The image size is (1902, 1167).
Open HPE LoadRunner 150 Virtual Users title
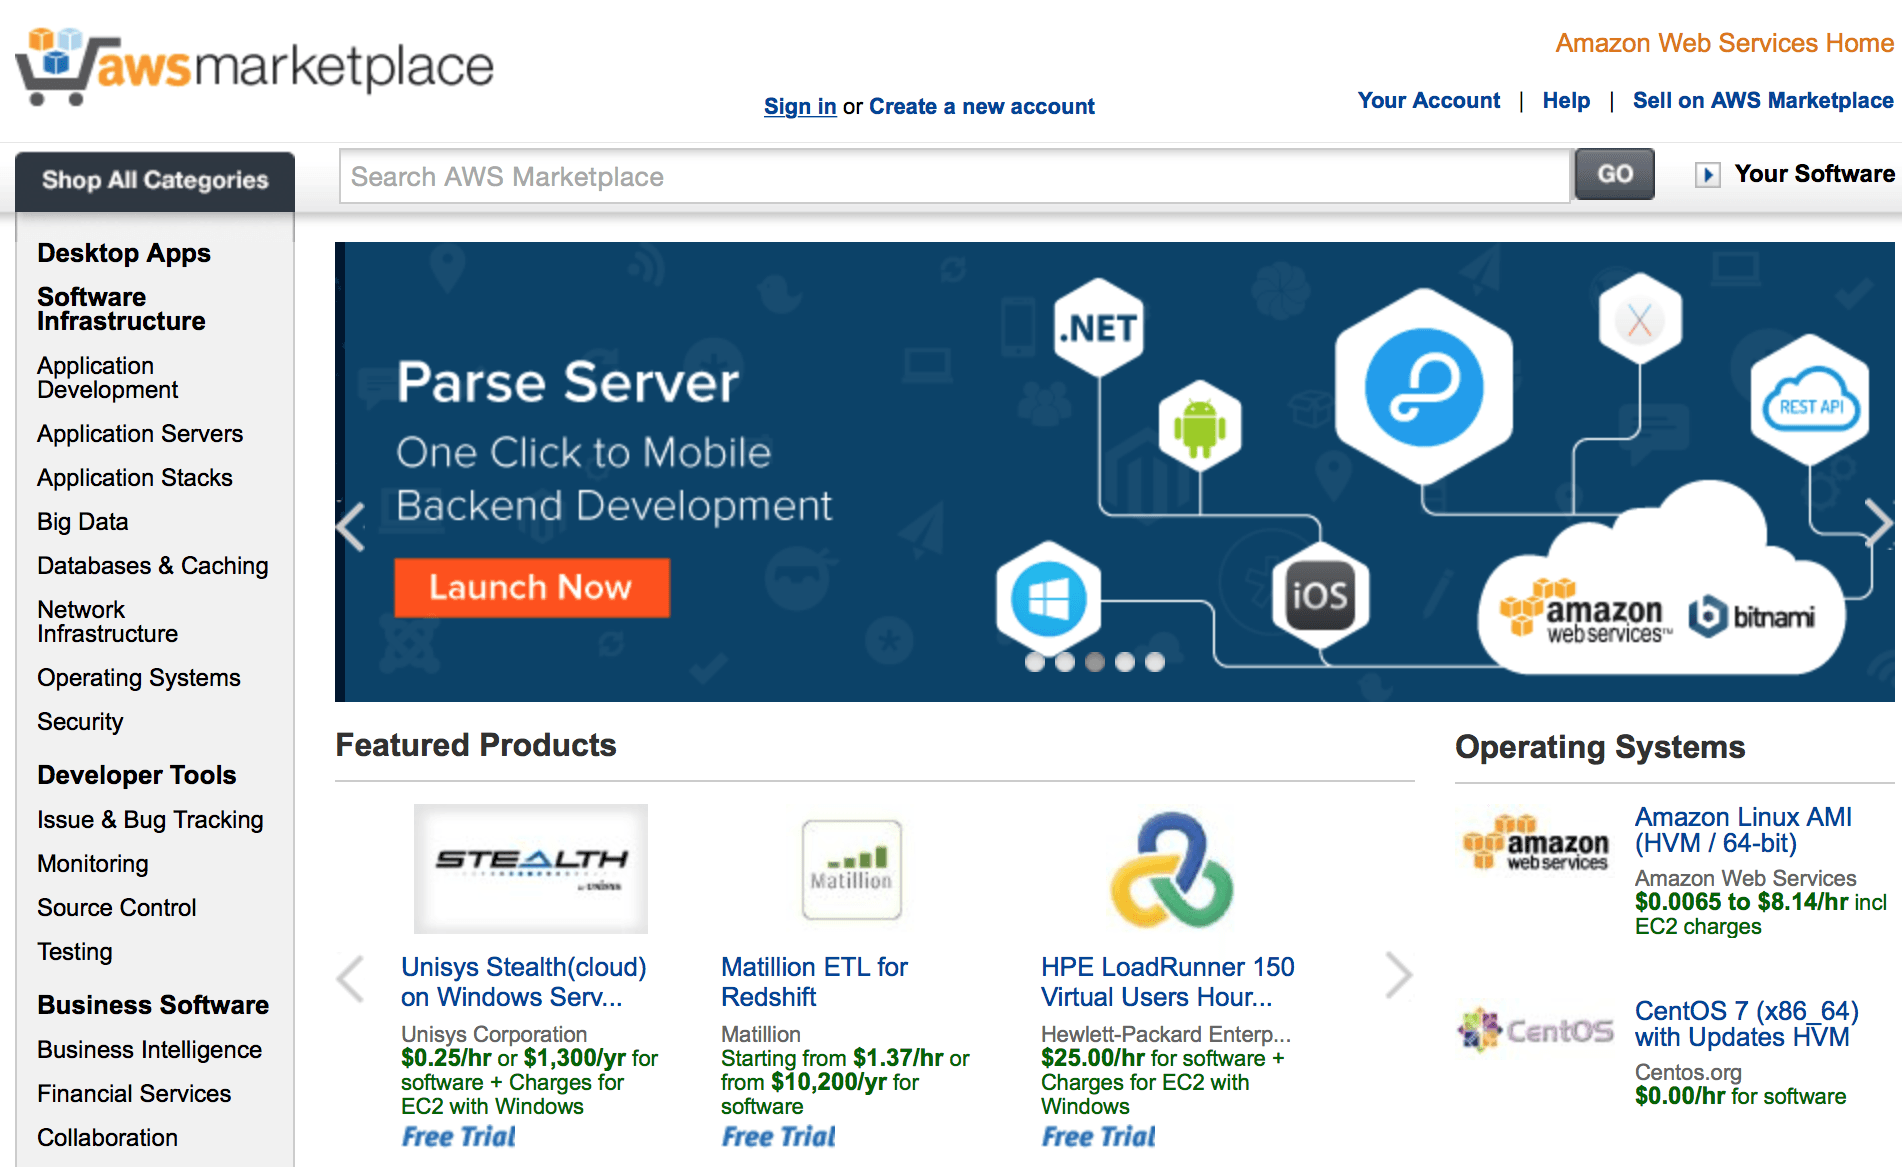click(x=1168, y=982)
